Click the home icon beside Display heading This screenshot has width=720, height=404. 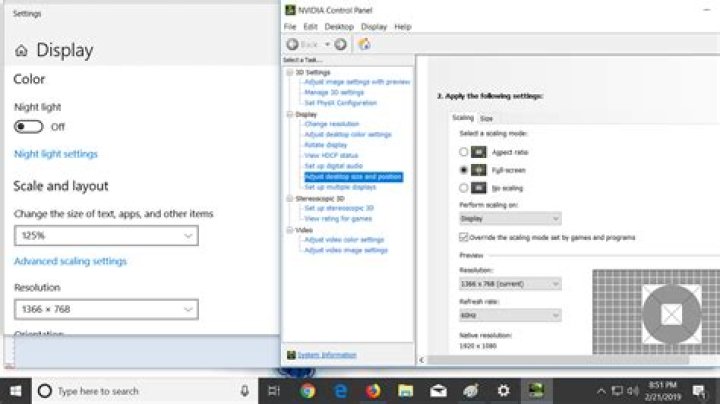[x=21, y=50]
